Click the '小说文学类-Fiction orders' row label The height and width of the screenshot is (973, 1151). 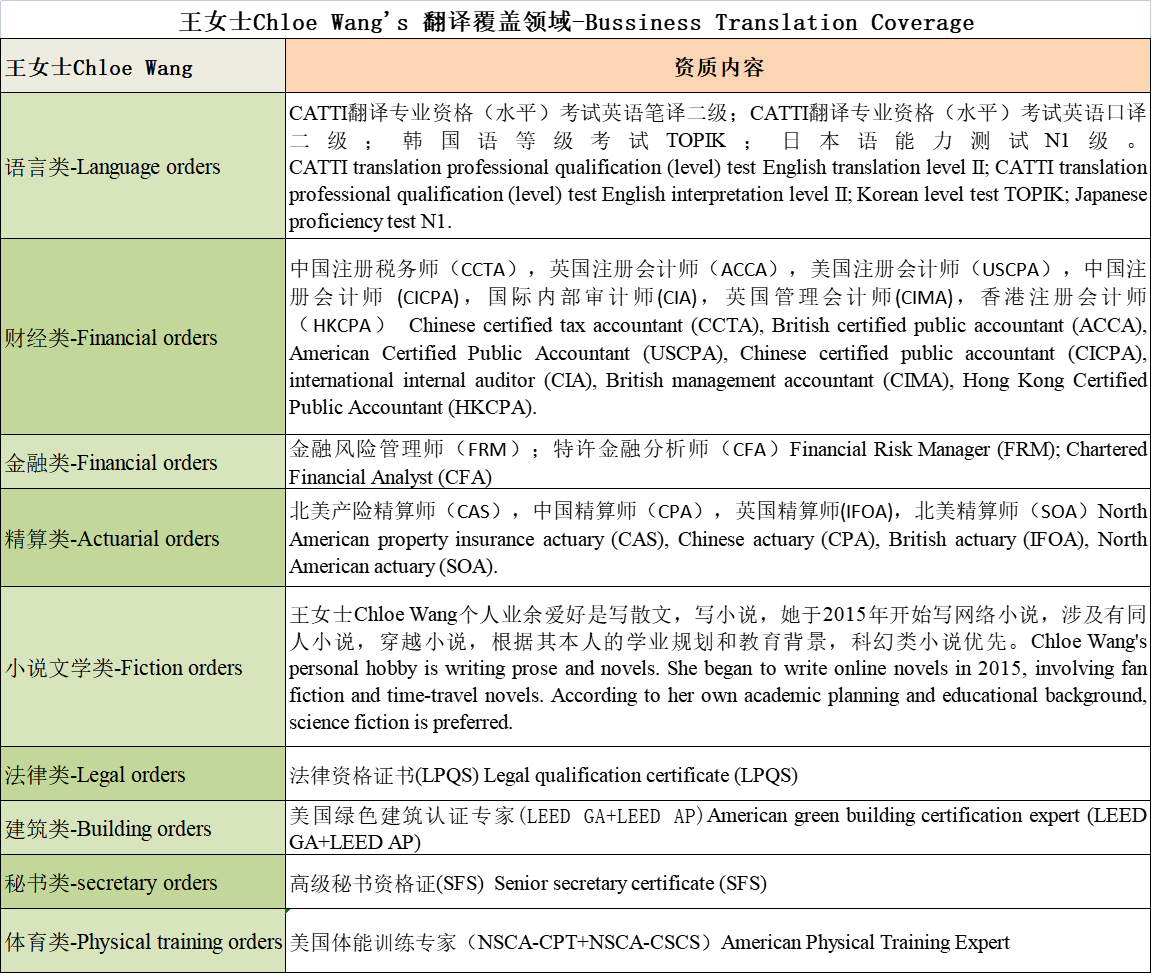click(x=143, y=667)
